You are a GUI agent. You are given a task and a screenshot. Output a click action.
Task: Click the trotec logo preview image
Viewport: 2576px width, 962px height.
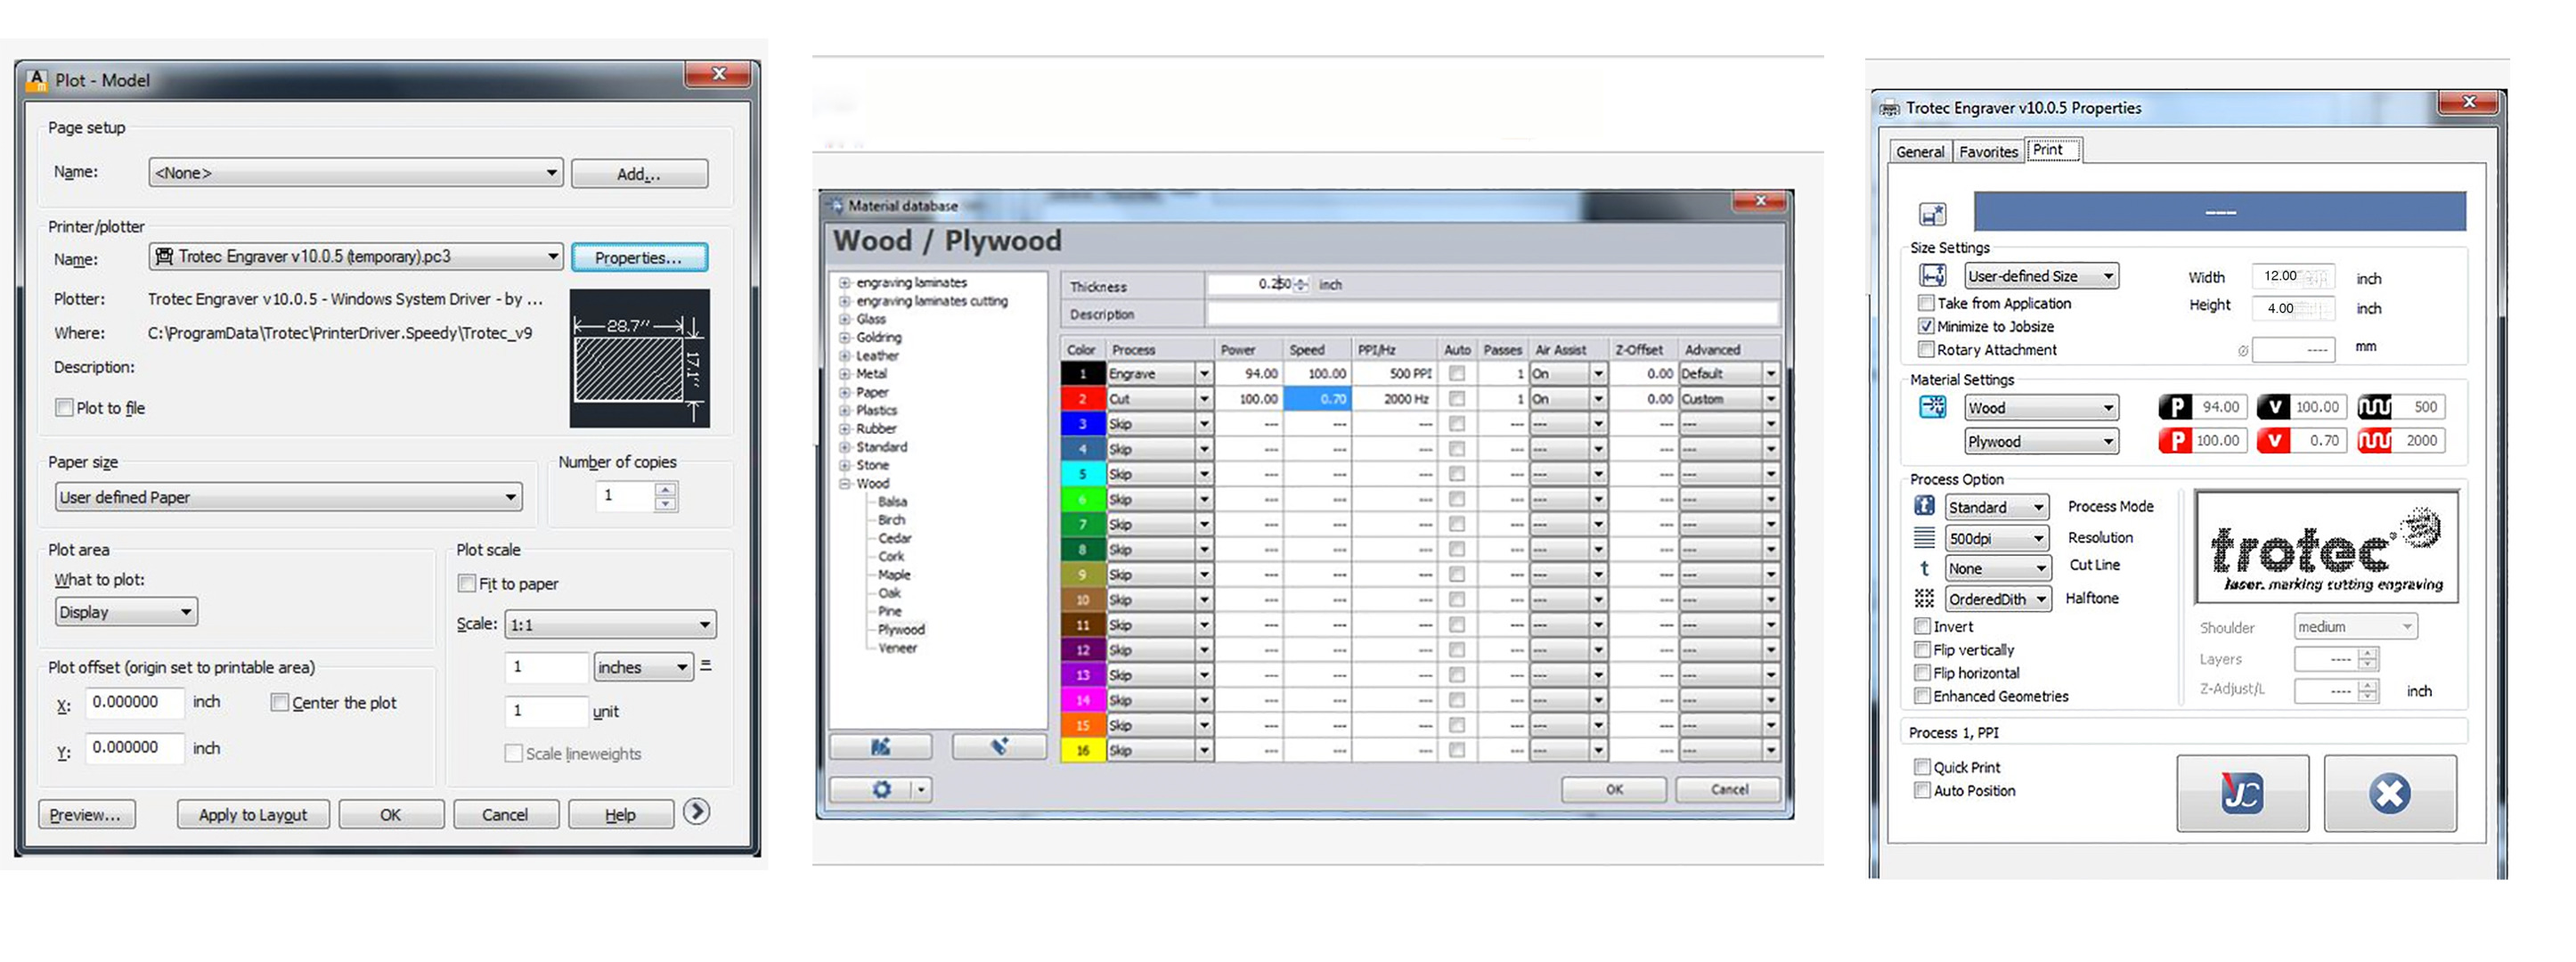(2326, 547)
